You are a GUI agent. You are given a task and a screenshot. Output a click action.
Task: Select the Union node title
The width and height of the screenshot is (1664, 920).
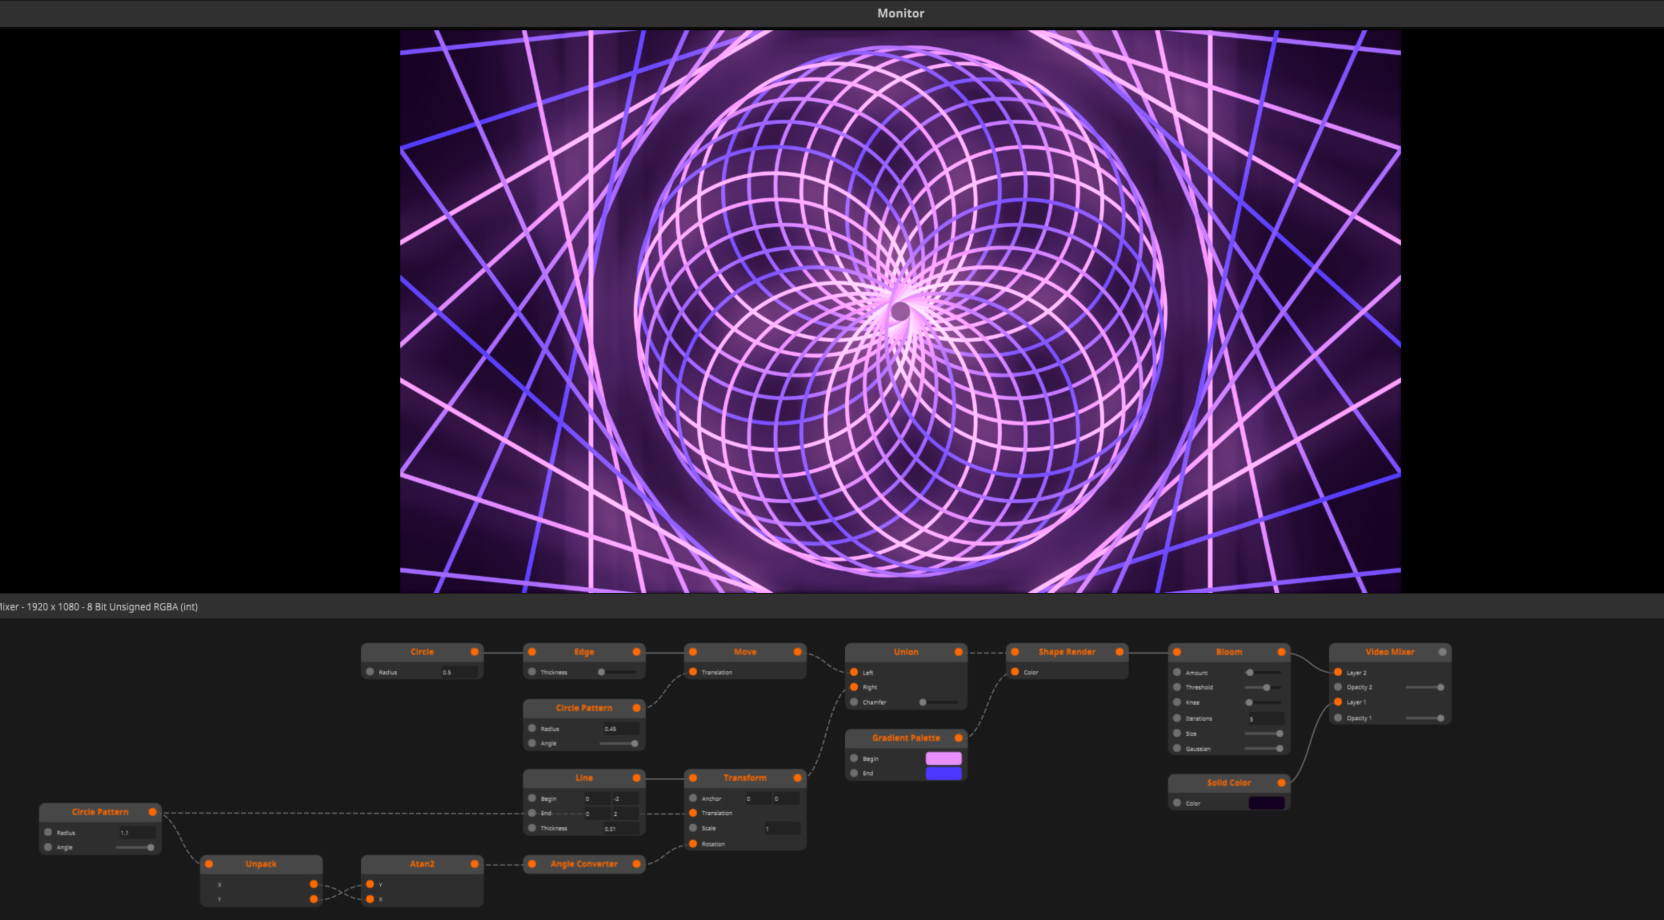pyautogui.click(x=906, y=652)
